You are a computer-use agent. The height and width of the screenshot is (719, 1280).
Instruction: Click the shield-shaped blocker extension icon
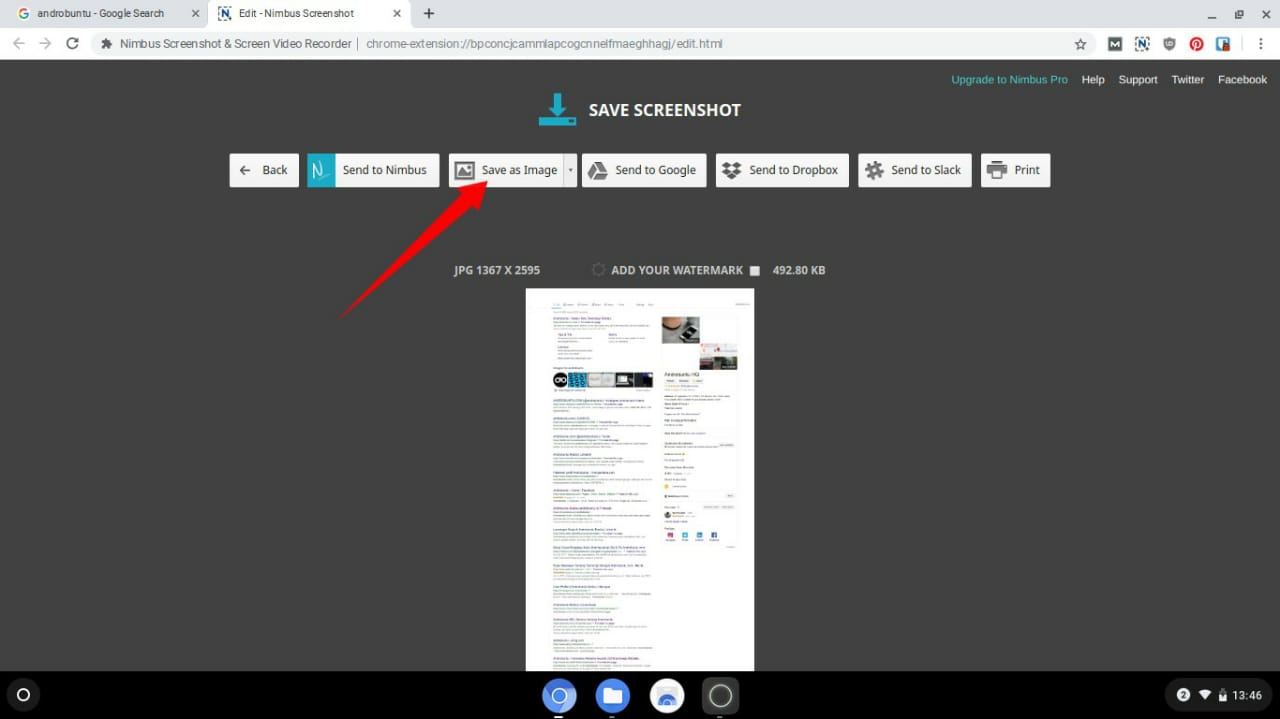[1169, 43]
